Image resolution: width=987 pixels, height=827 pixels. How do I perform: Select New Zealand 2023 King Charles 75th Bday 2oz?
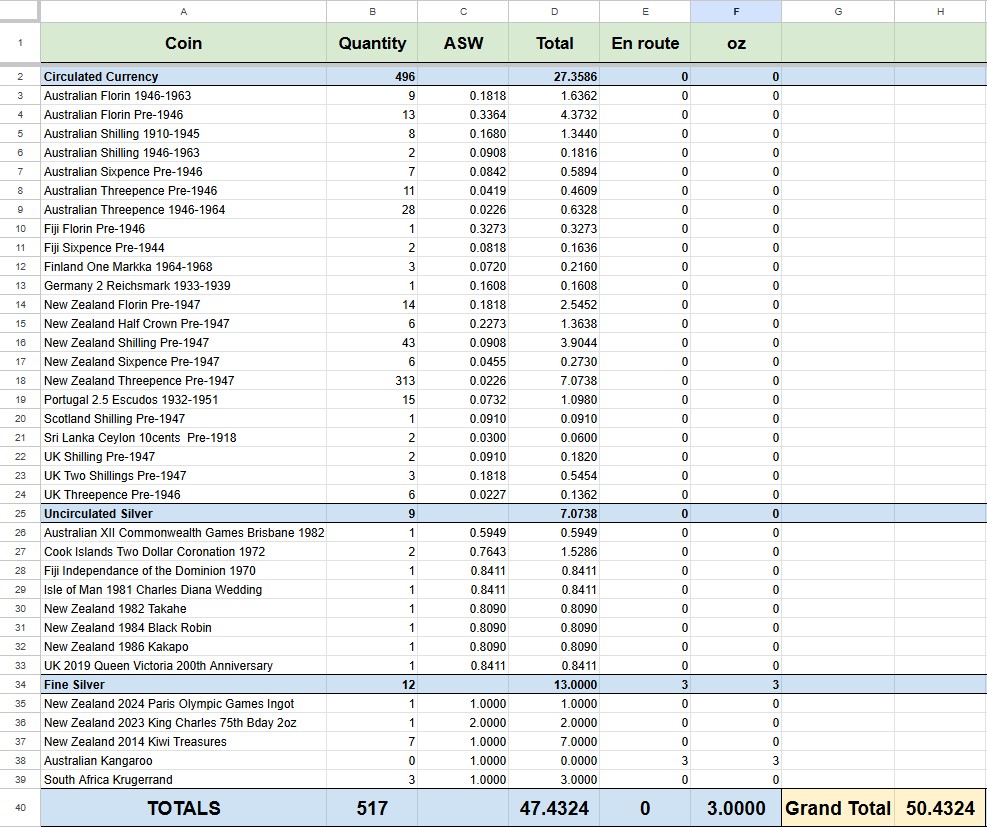(183, 723)
